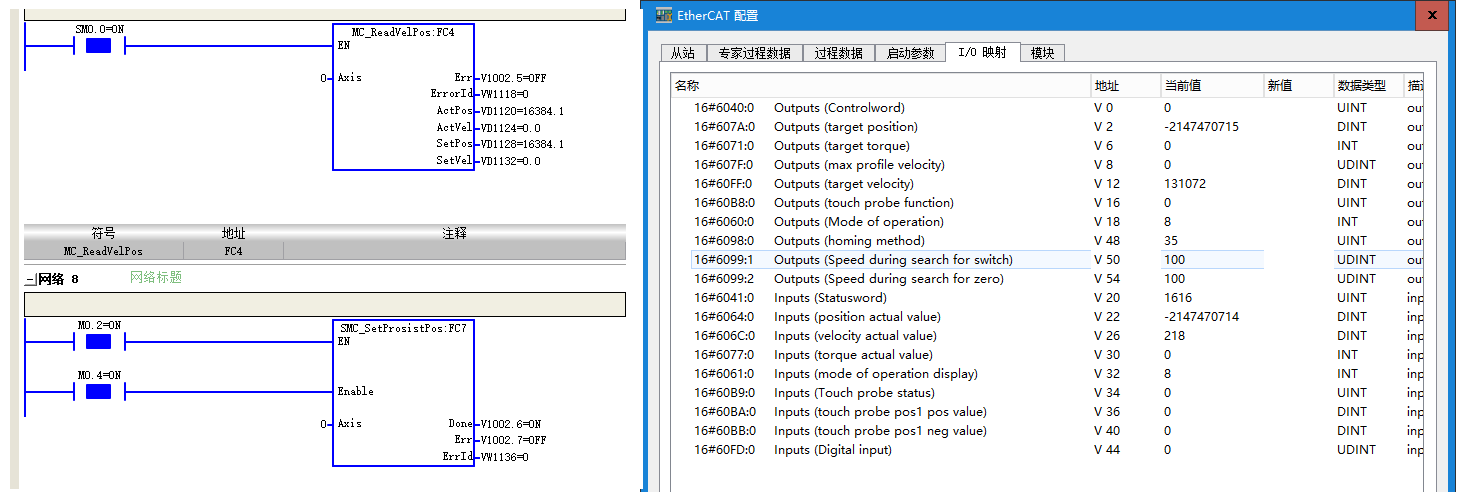Image resolution: width=1461 pixels, height=492 pixels.
Task: Click current value 218 for velocity actual
Action: [x=1175, y=336]
